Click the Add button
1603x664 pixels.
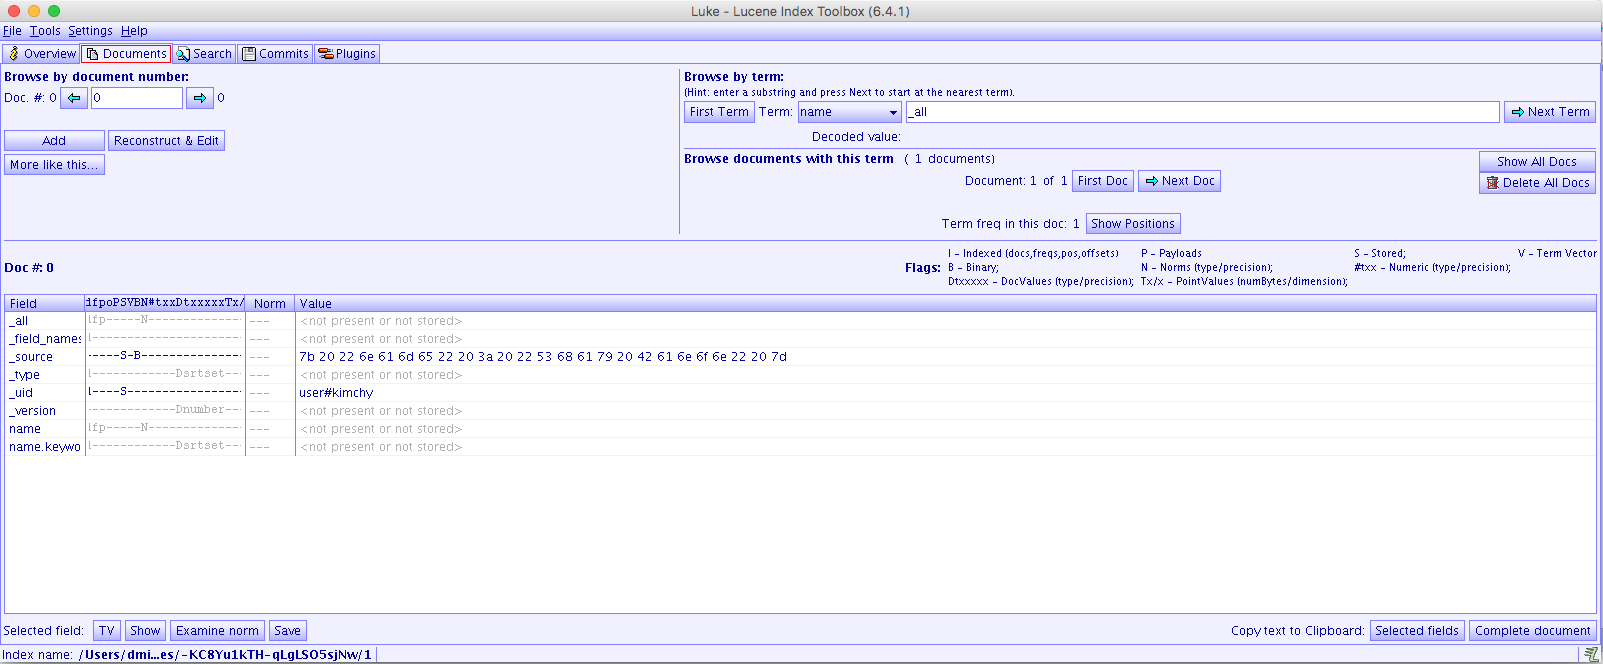click(54, 141)
